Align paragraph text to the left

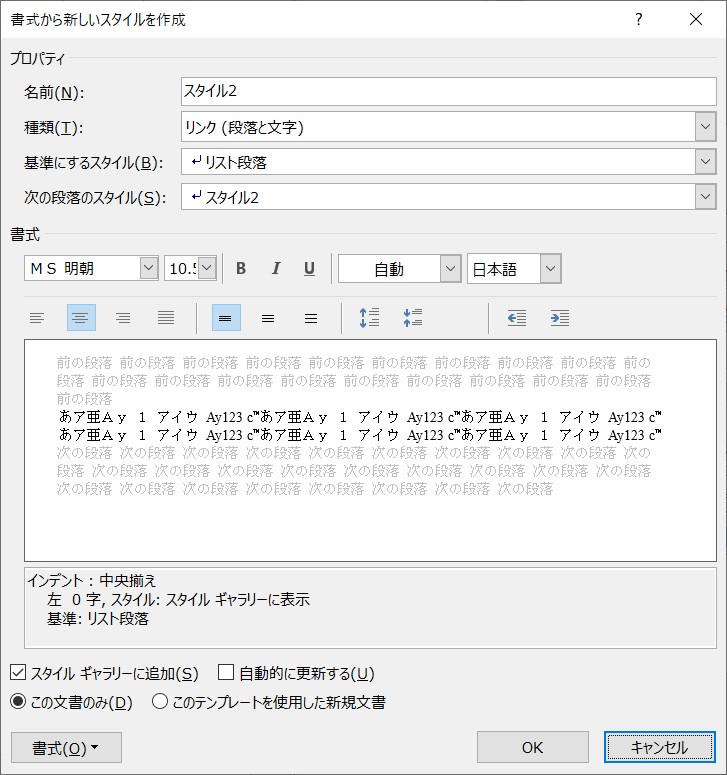[38, 317]
